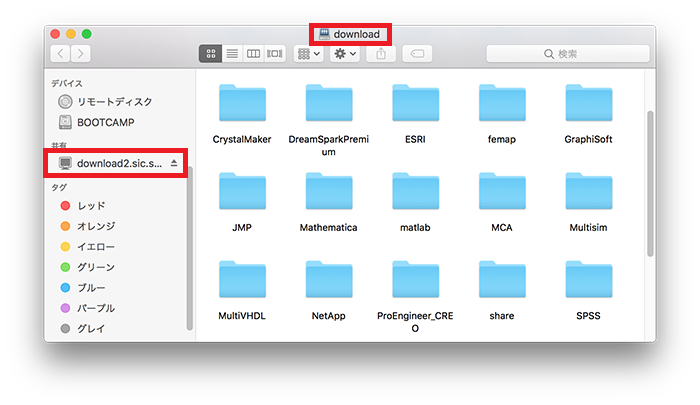Click the Edit Tags toolbar button

[417, 54]
